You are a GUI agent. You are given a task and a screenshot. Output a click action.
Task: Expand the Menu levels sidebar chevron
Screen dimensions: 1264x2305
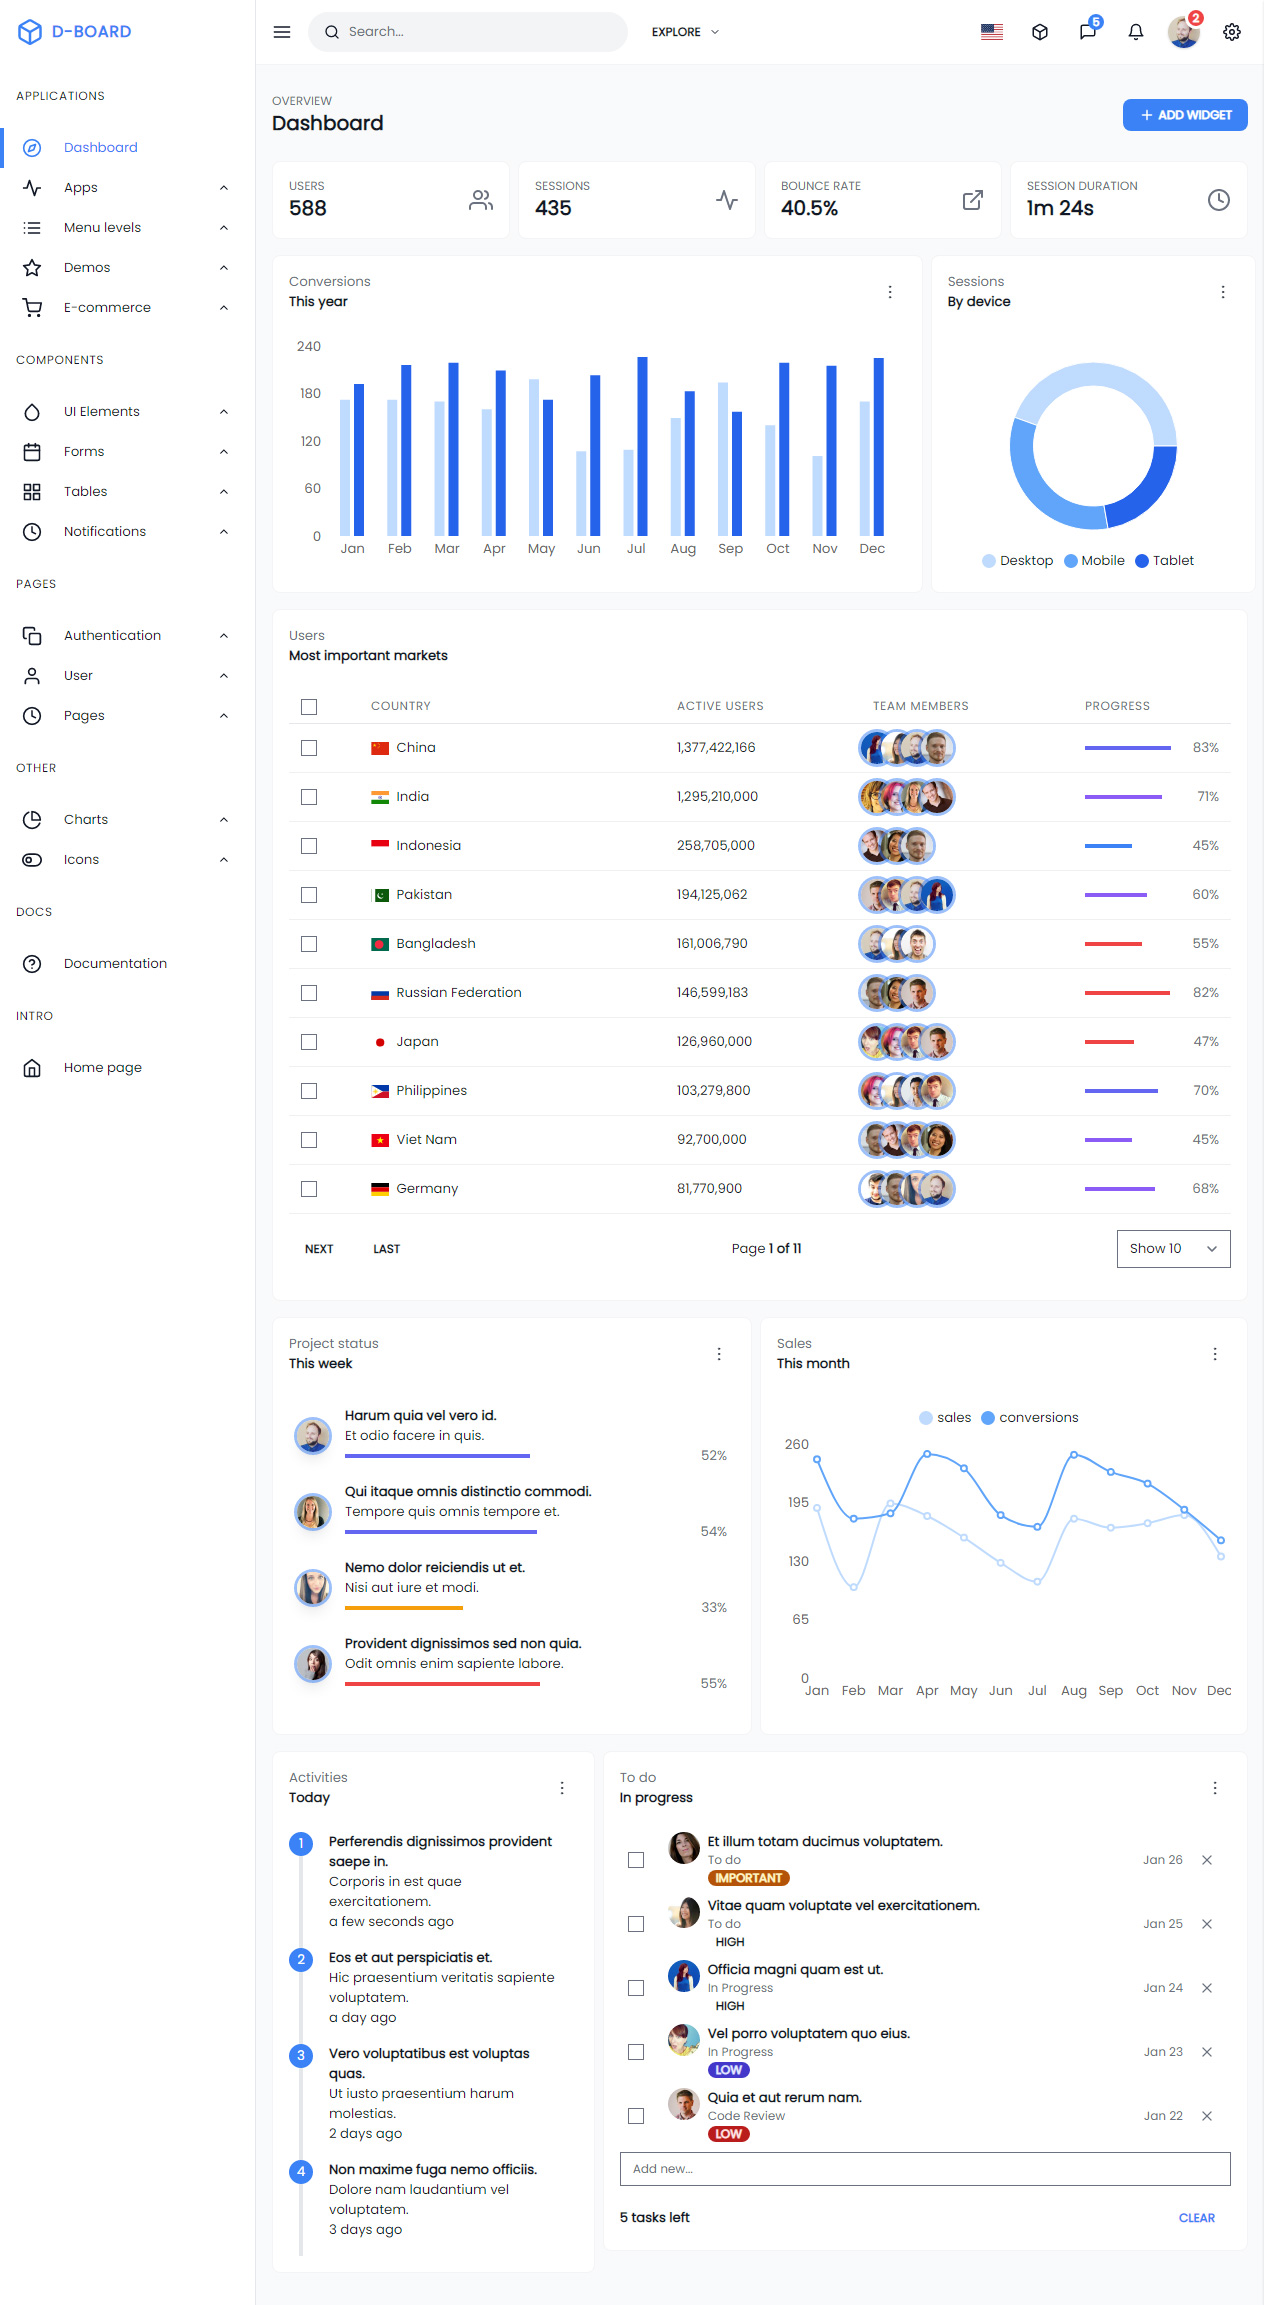pyautogui.click(x=224, y=228)
